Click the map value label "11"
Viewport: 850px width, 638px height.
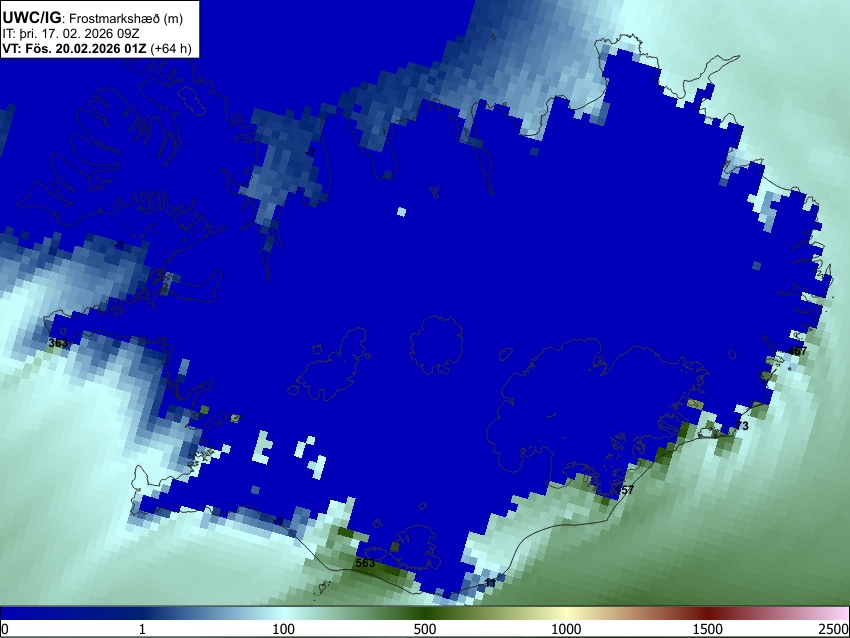click(490, 583)
